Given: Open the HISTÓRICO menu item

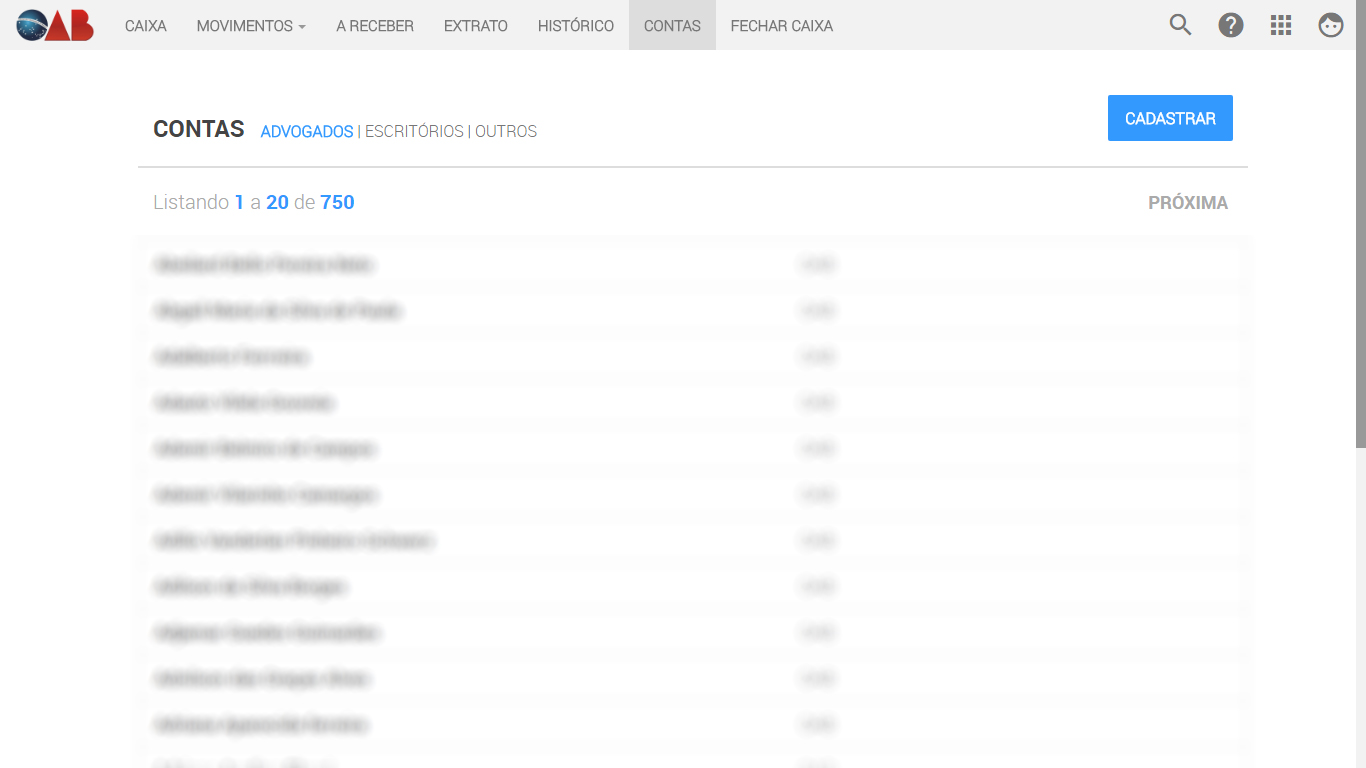Looking at the screenshot, I should click(575, 26).
